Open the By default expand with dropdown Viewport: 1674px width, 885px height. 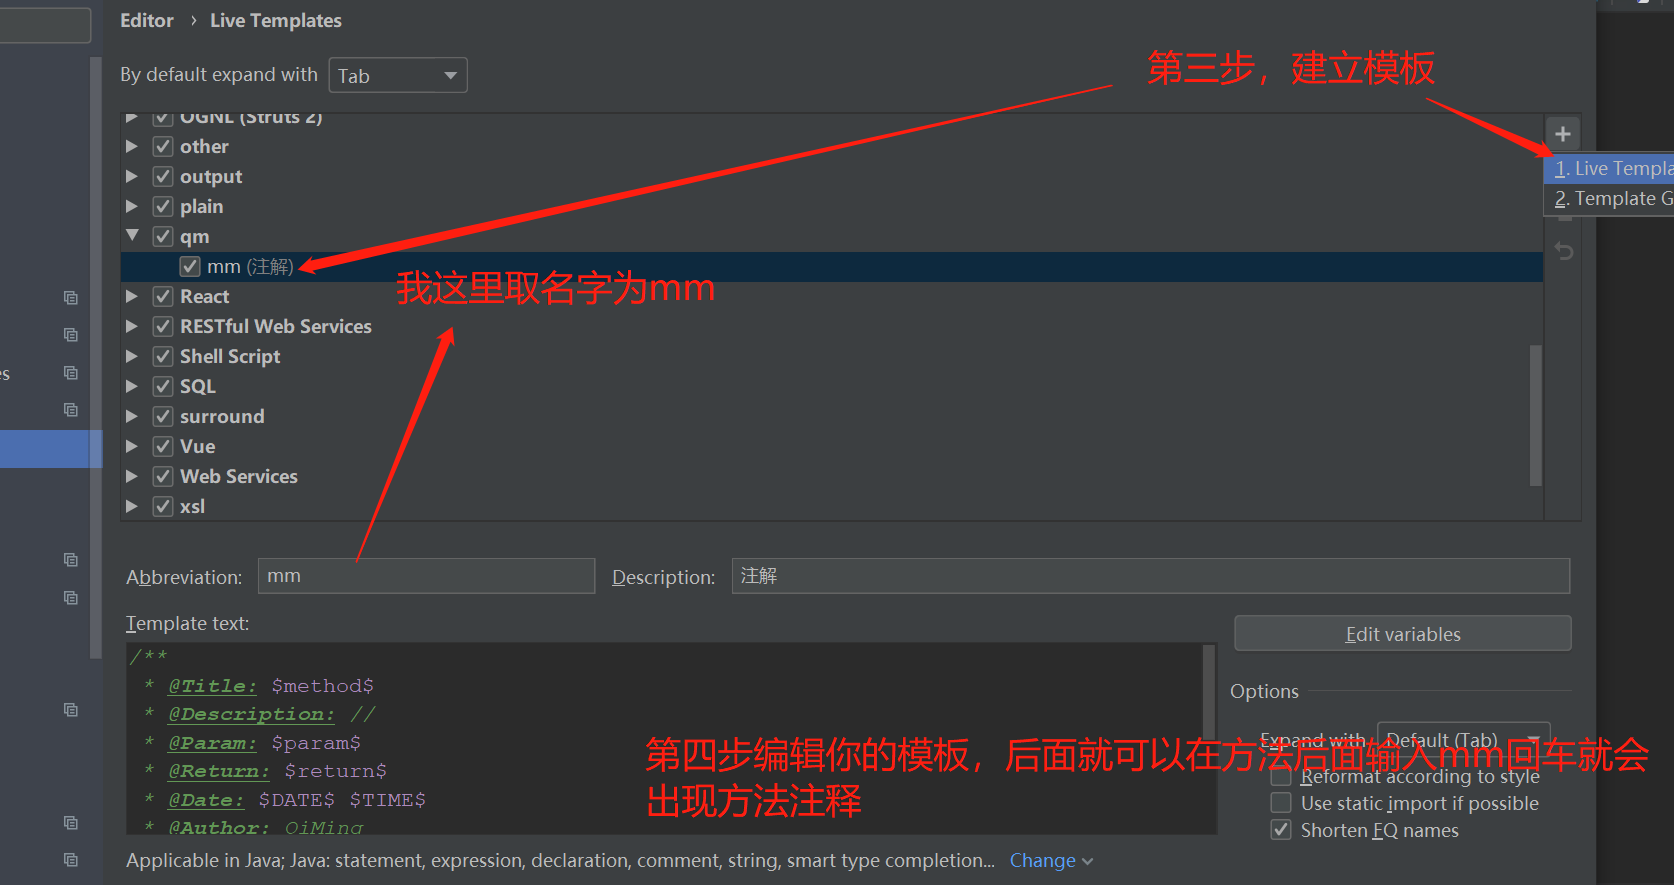[x=397, y=76]
